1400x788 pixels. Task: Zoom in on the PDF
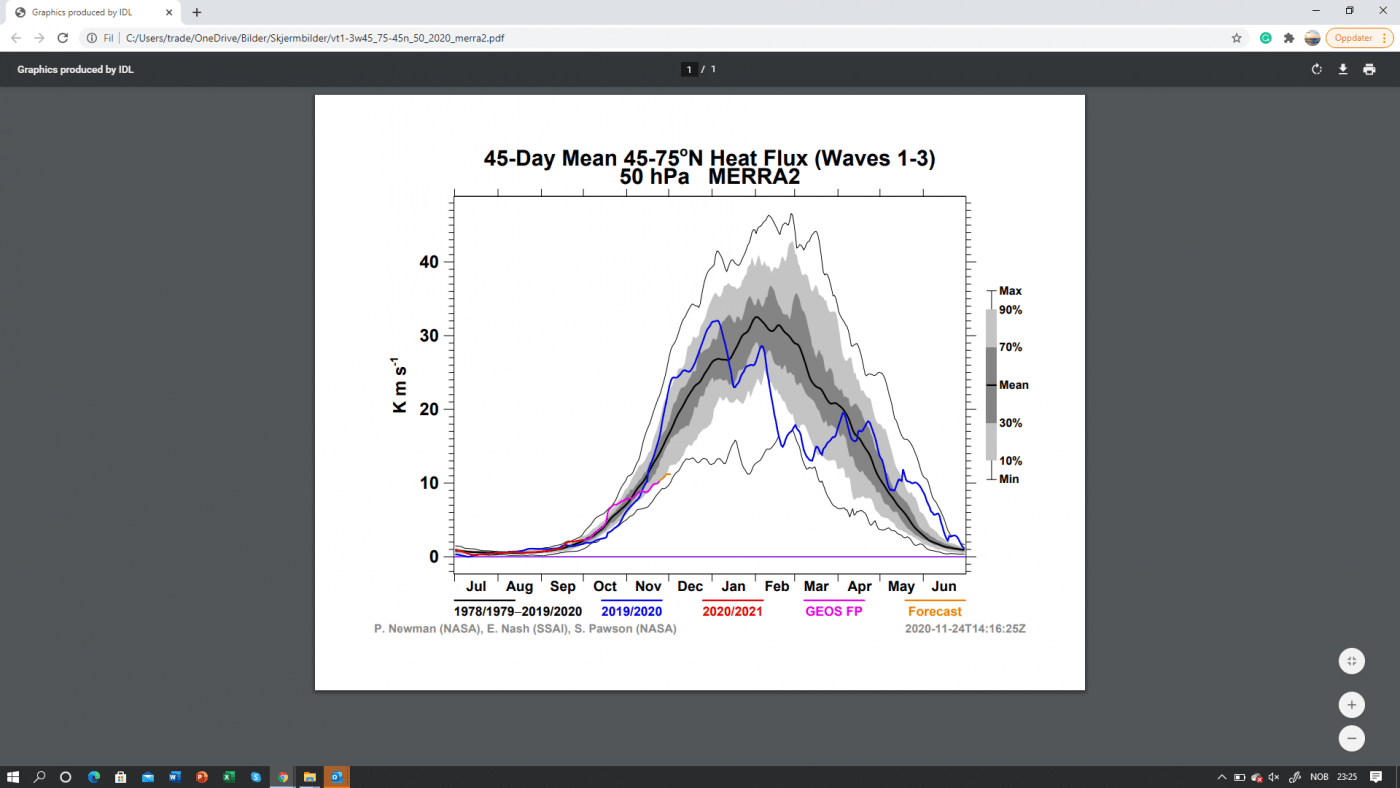tap(1352, 705)
